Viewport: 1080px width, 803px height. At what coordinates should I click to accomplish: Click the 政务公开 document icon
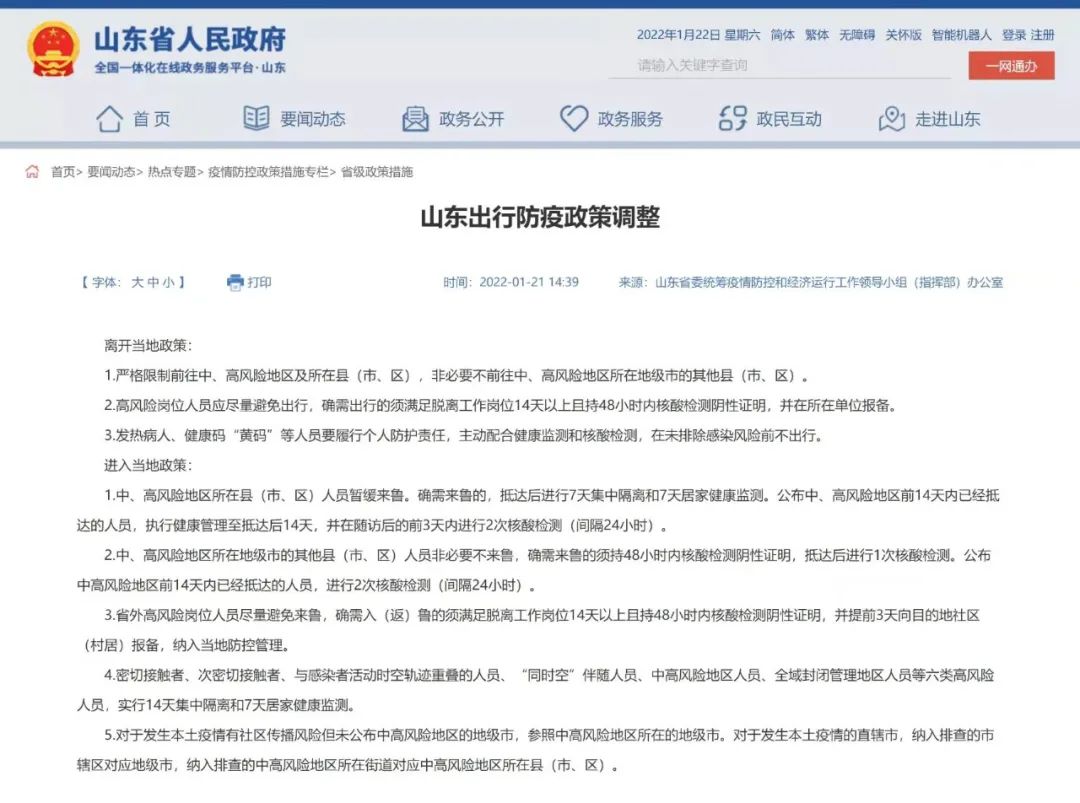[415, 119]
